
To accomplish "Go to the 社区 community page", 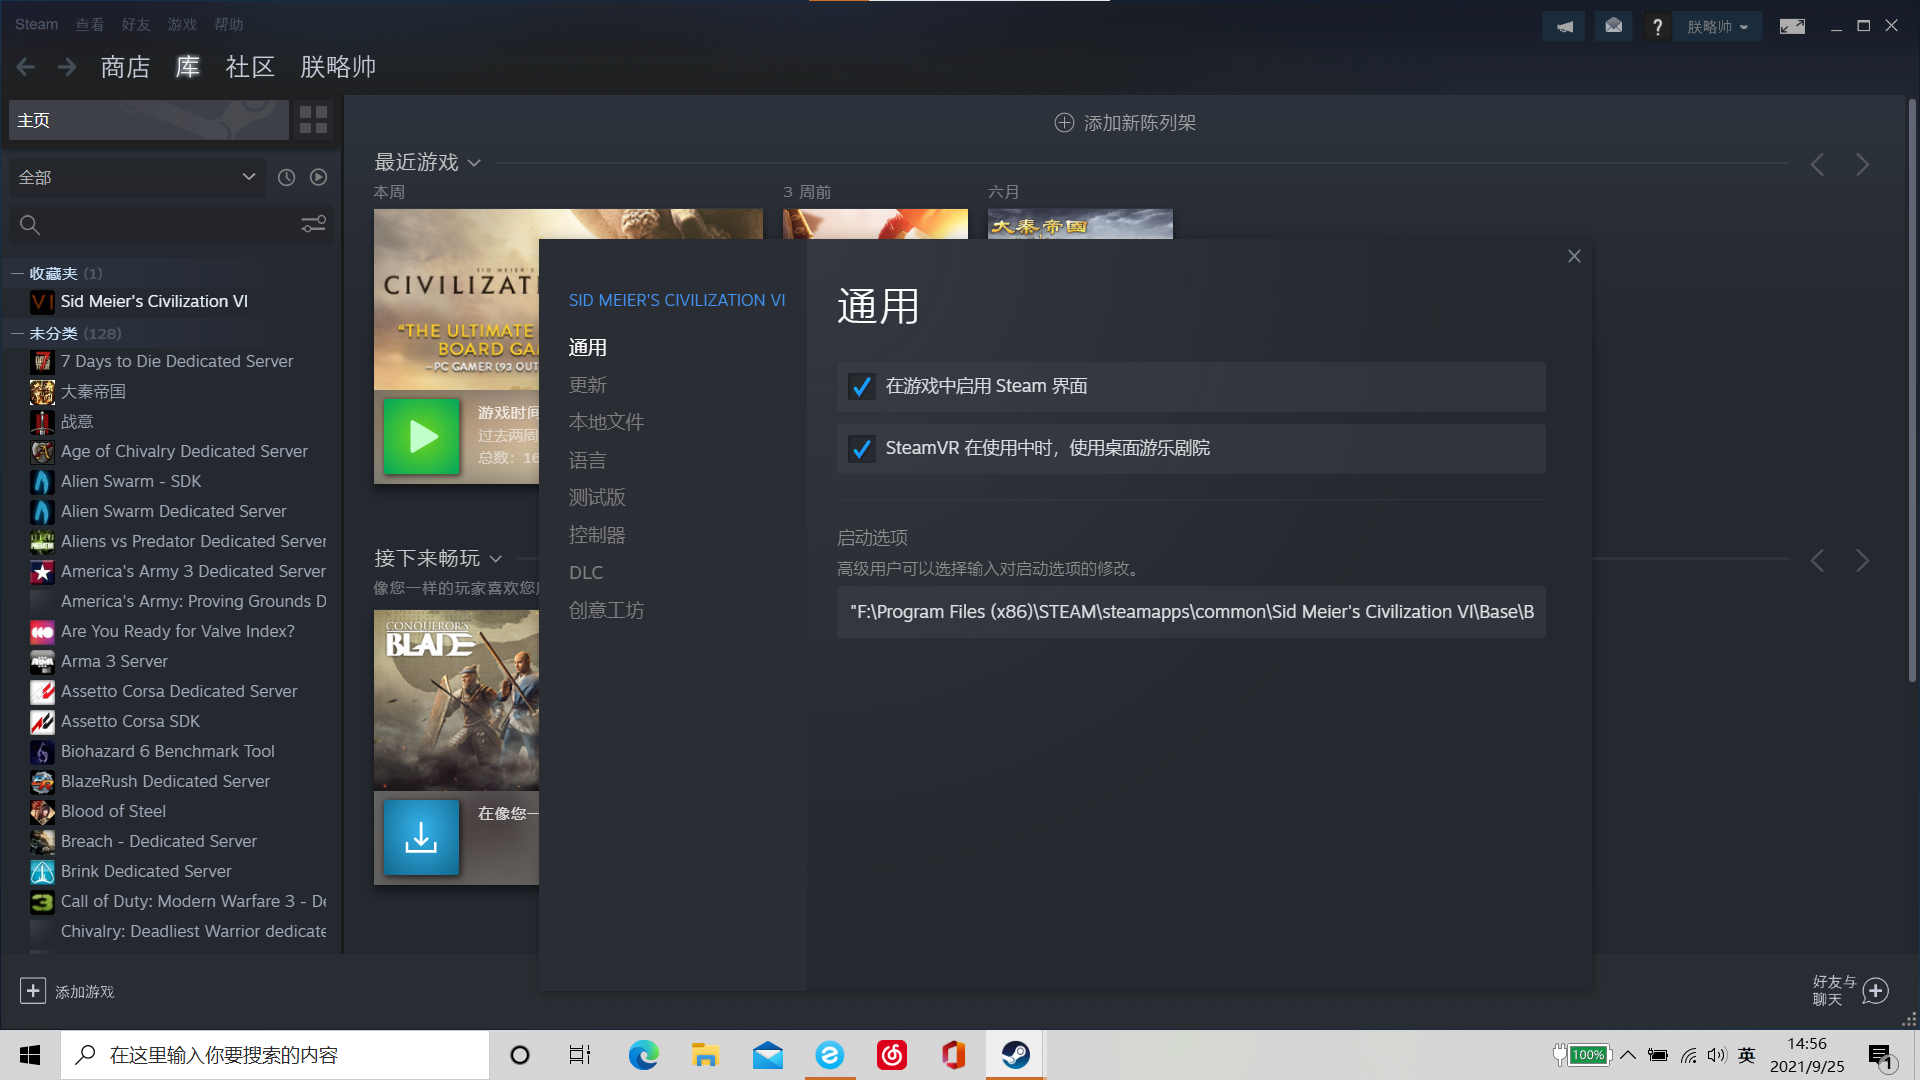I will click(250, 67).
